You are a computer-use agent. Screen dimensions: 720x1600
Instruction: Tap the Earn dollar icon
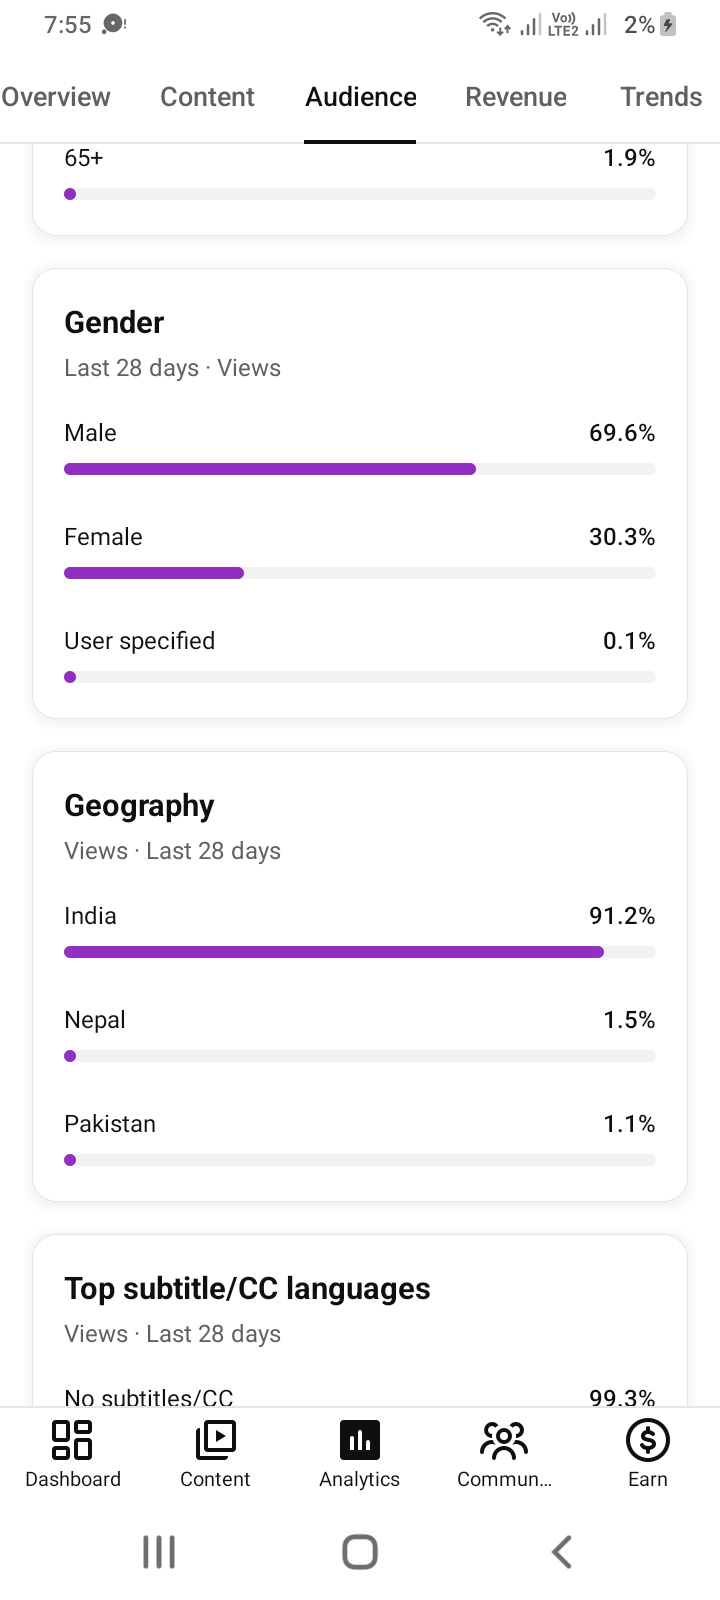[648, 1440]
